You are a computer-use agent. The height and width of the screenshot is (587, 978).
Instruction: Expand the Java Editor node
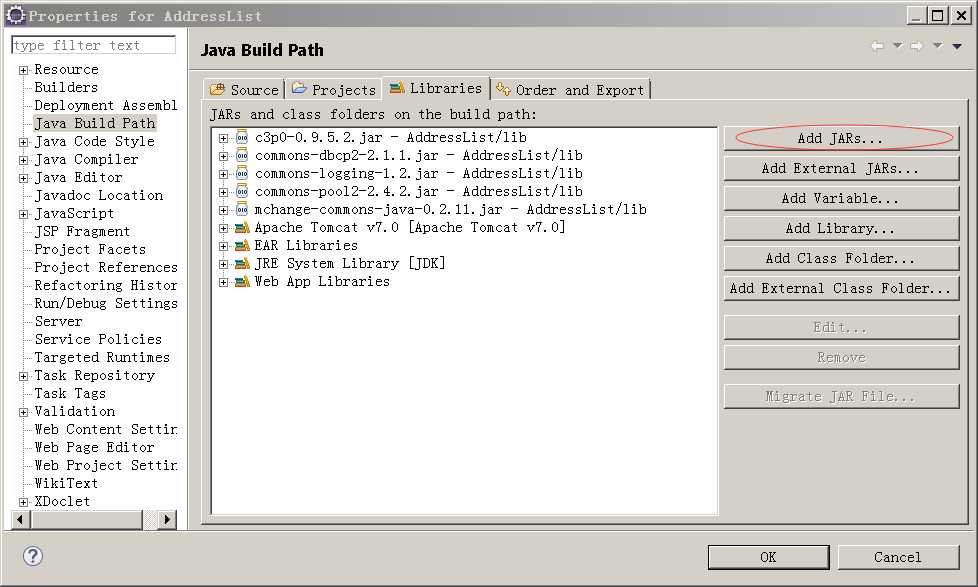23,178
